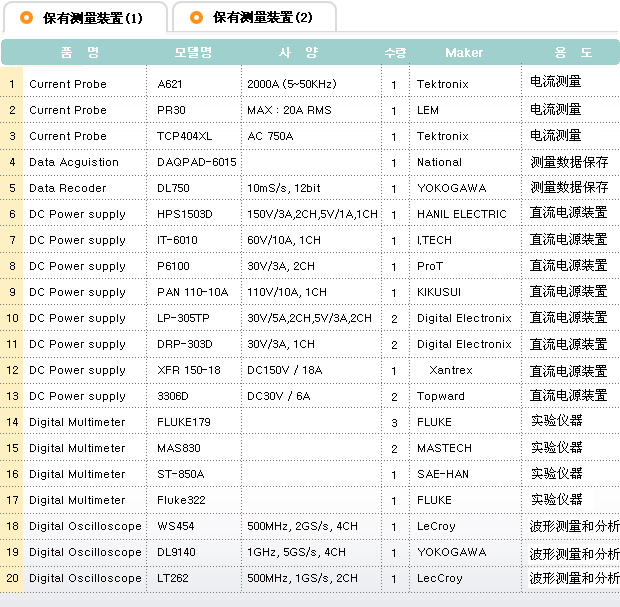Select model Fluke322
620x607 pixels.
tap(181, 500)
